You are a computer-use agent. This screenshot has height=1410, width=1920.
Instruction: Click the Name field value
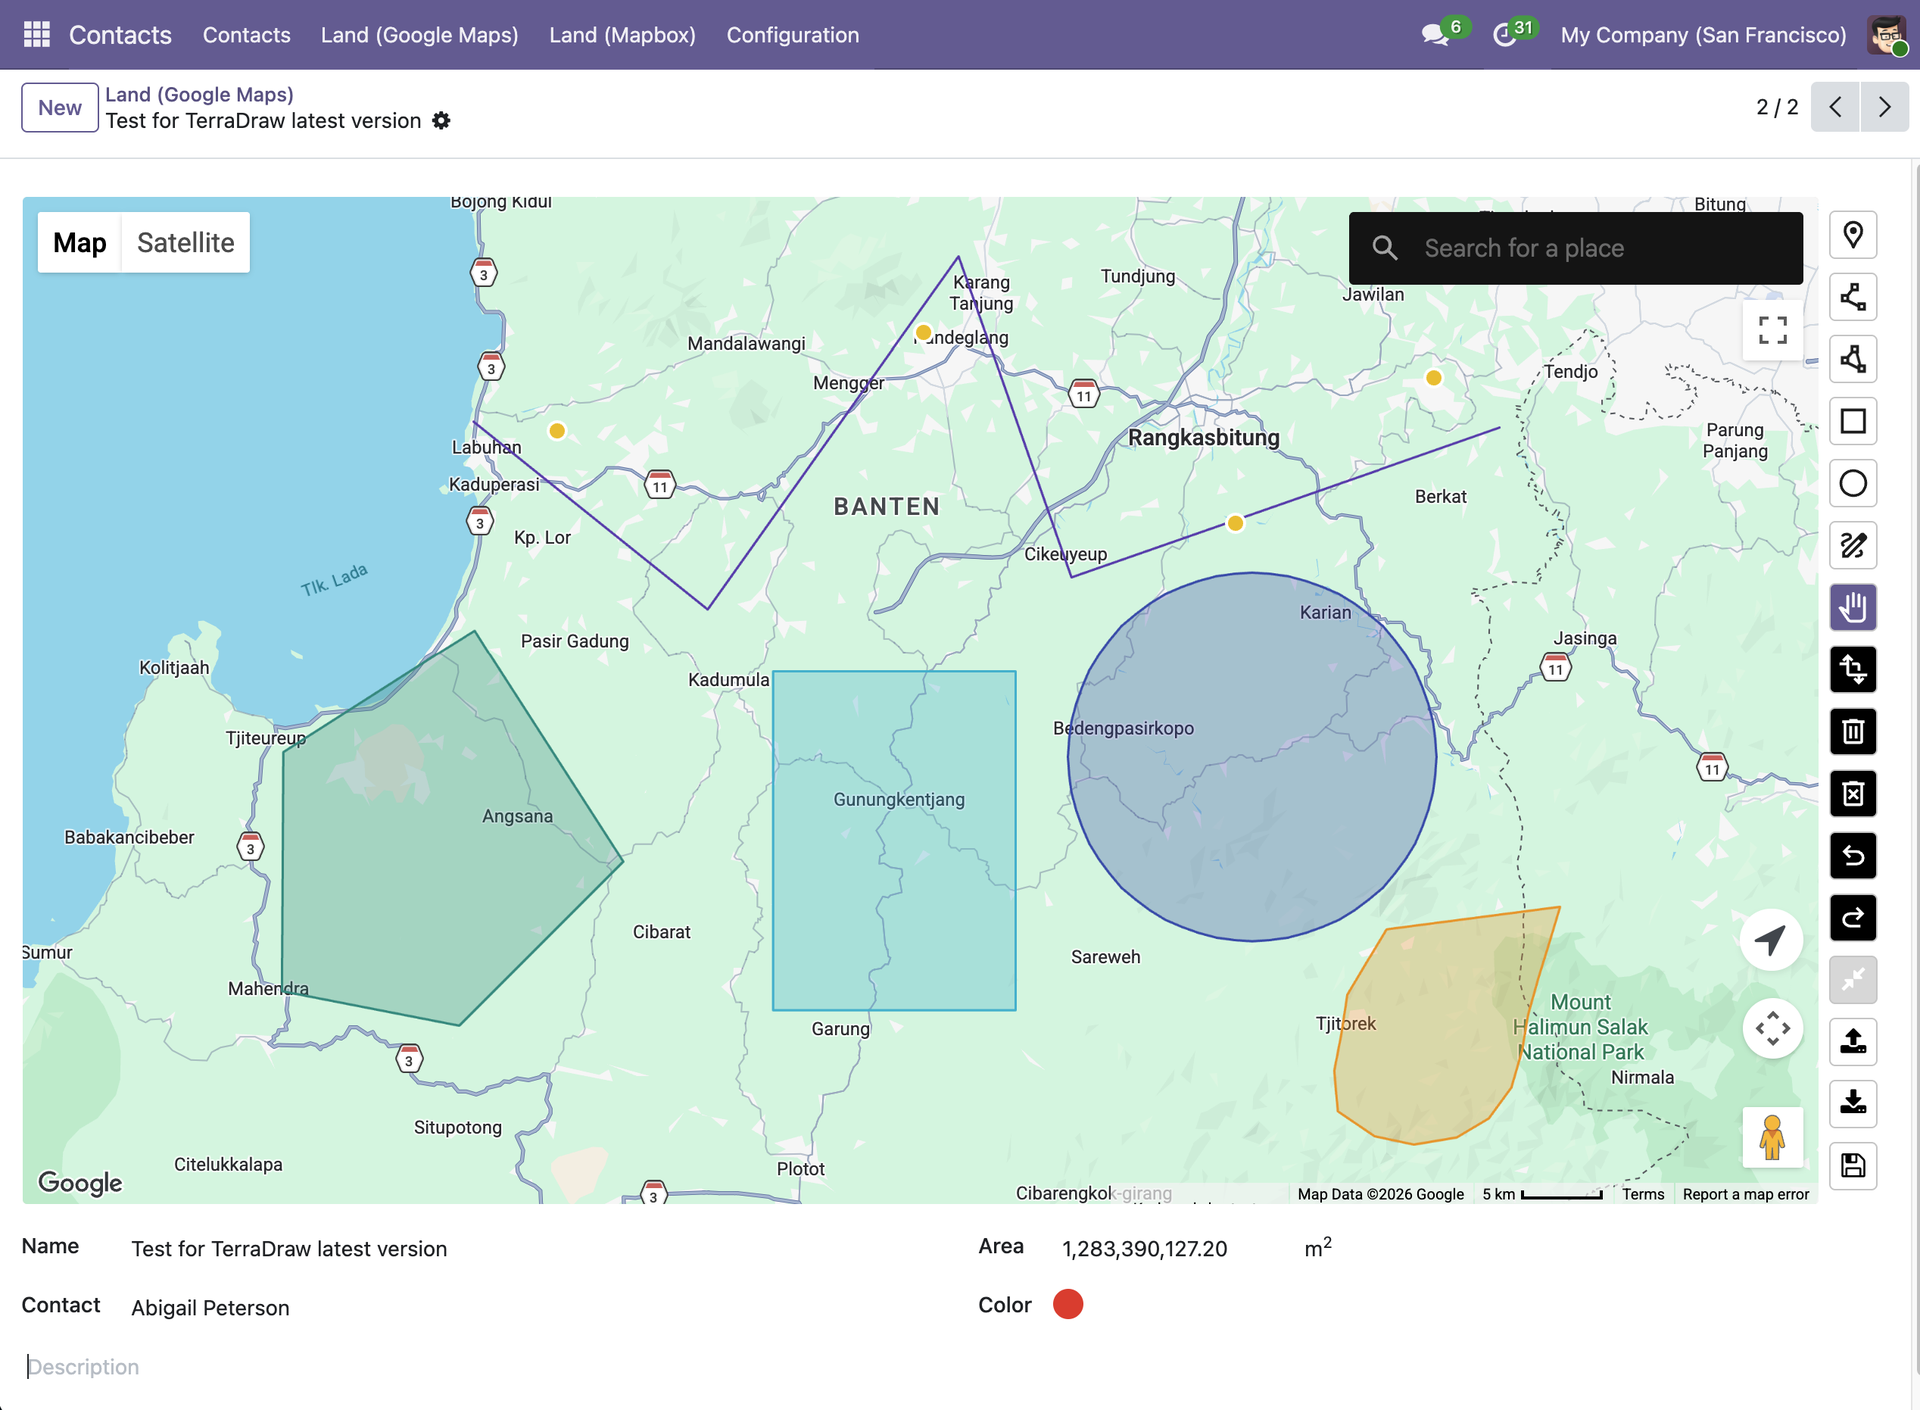(289, 1249)
